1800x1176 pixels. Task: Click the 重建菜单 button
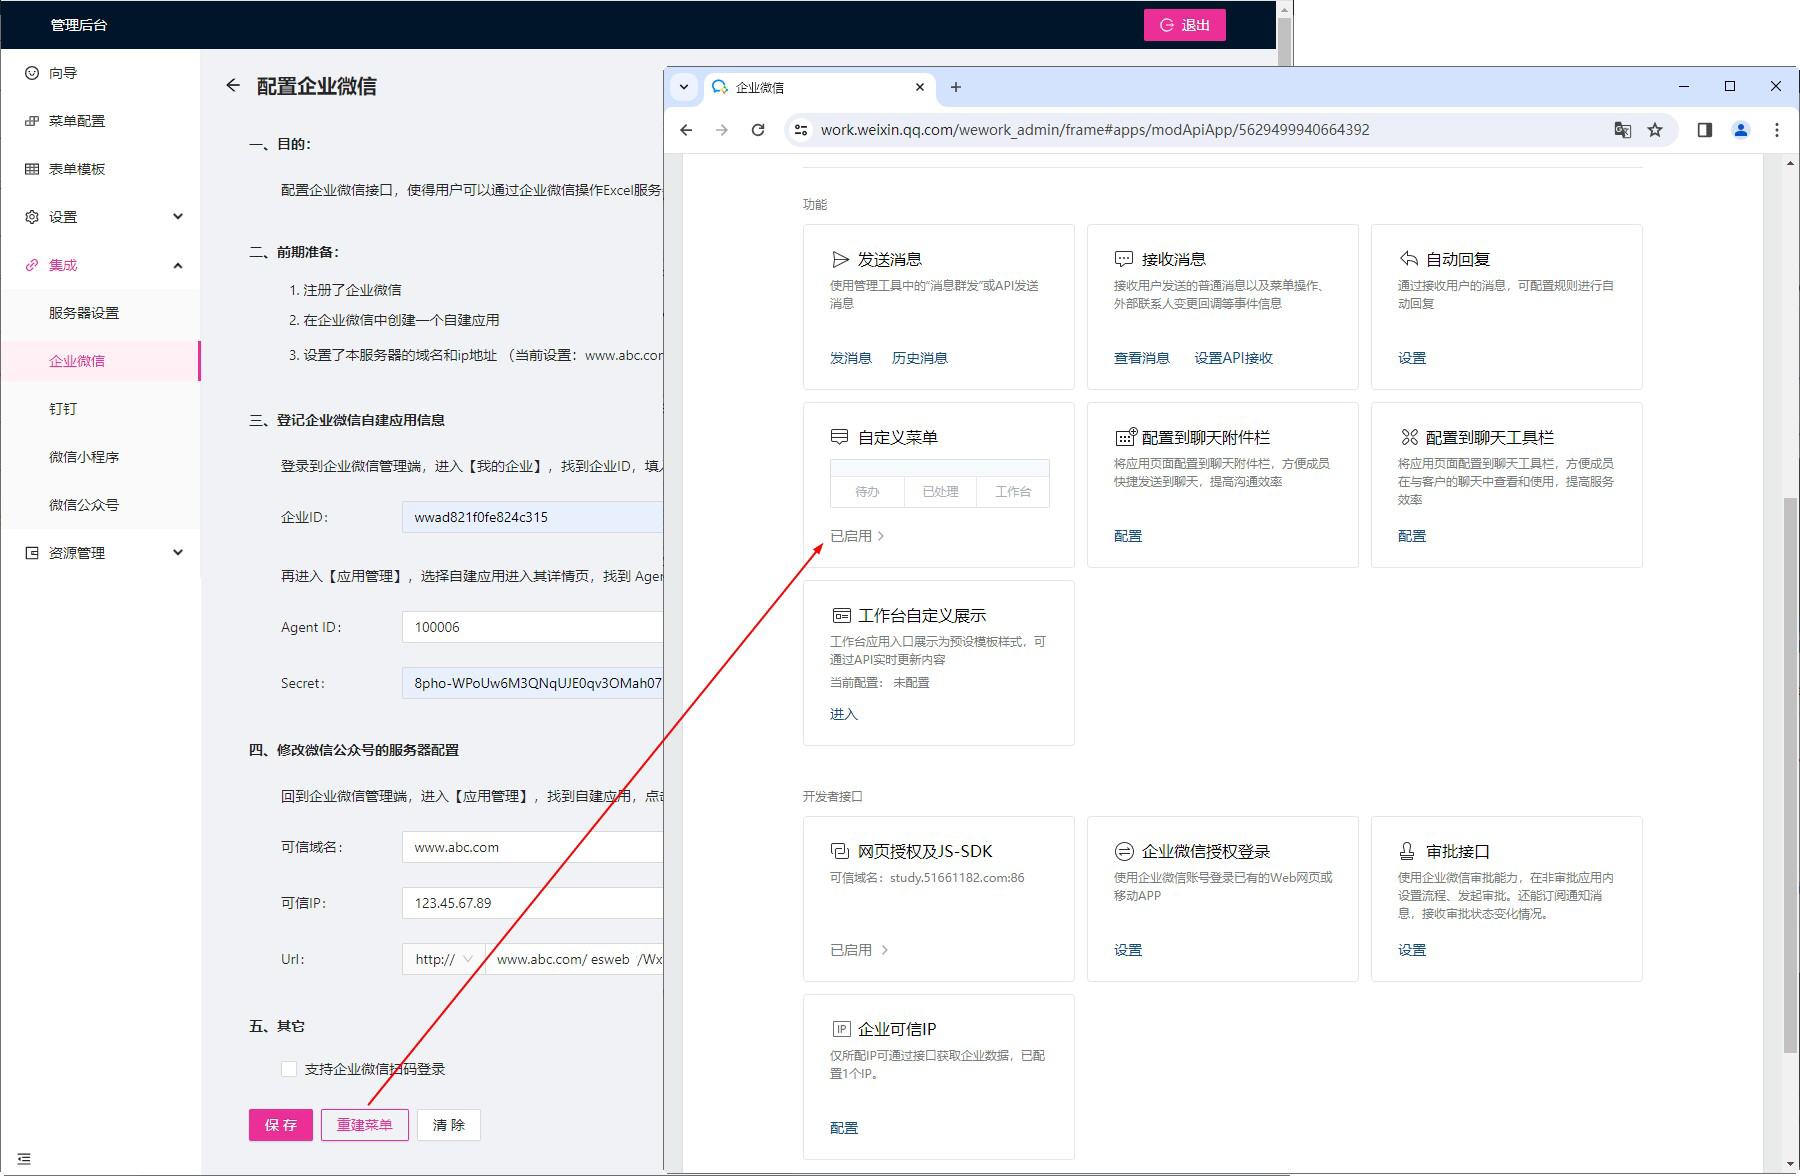[364, 1125]
